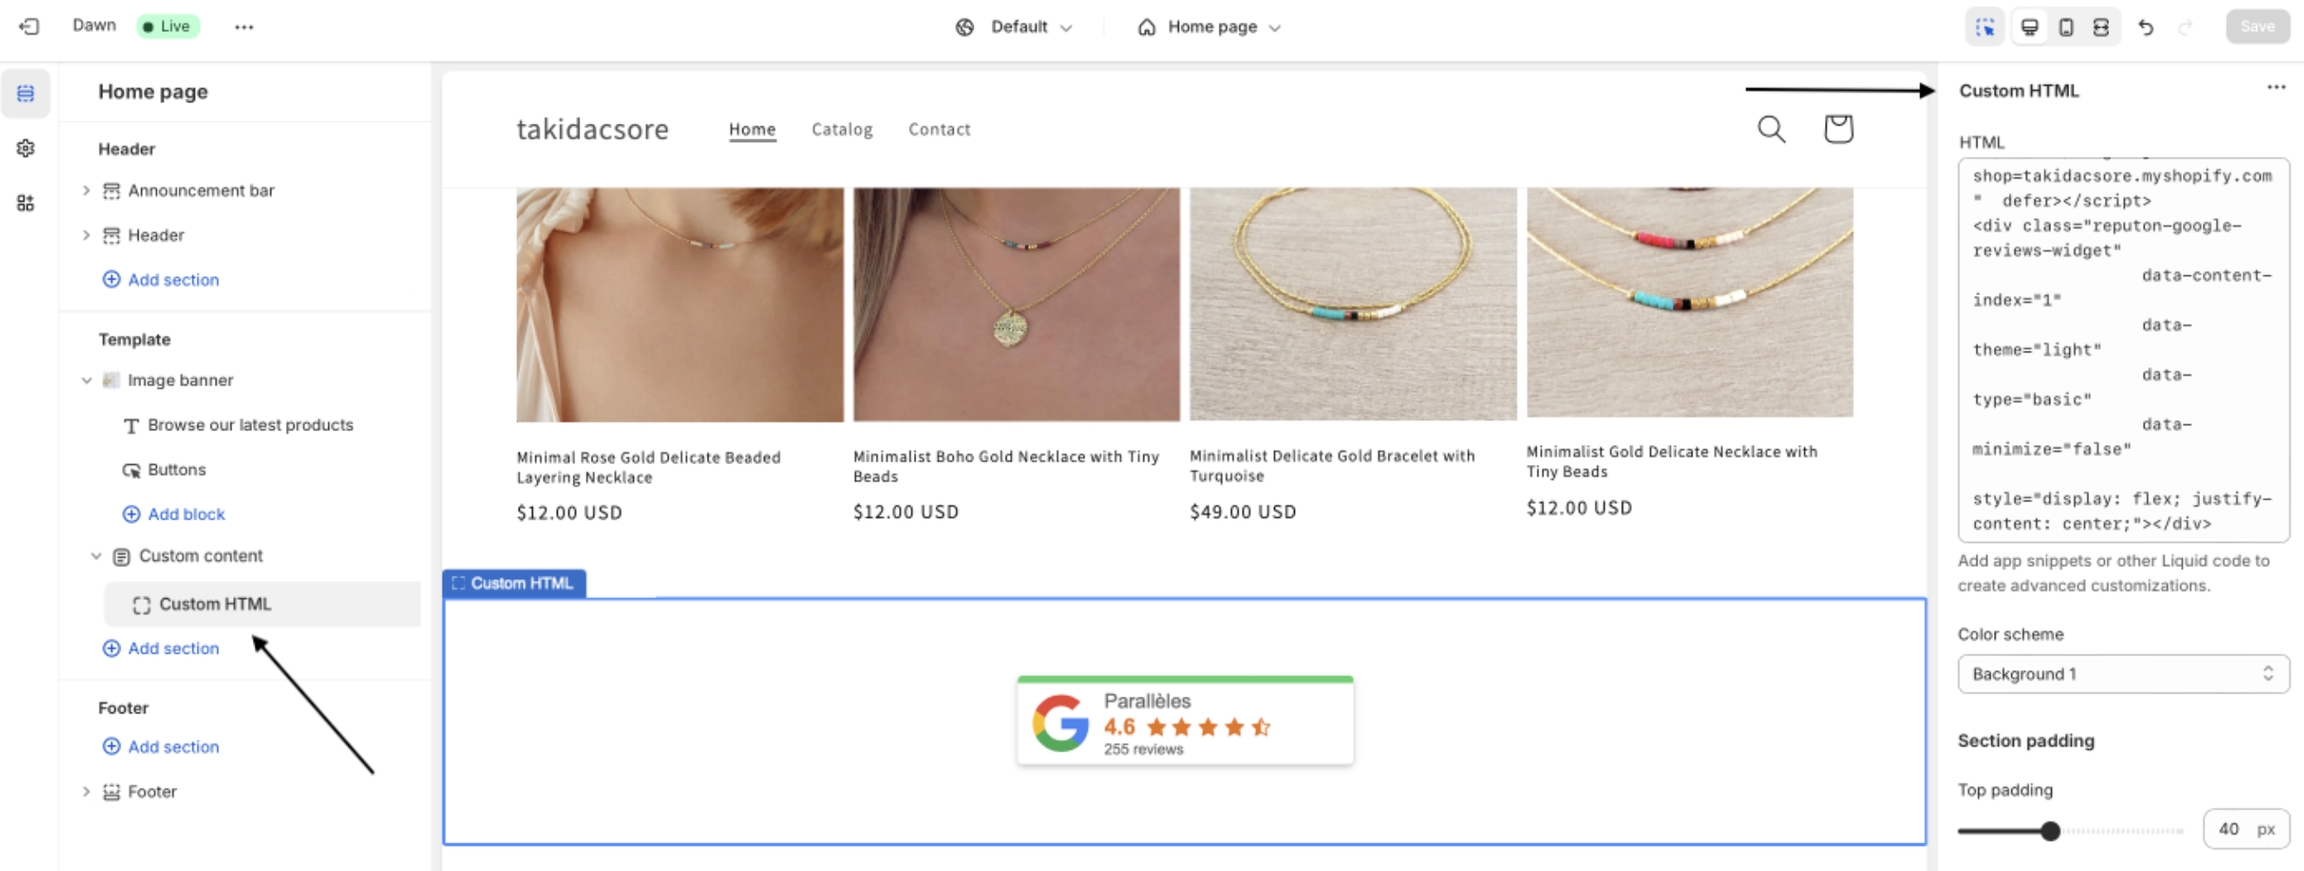Select the Custom HTML block in sidebar
The image size is (2304, 871).
[x=215, y=604]
